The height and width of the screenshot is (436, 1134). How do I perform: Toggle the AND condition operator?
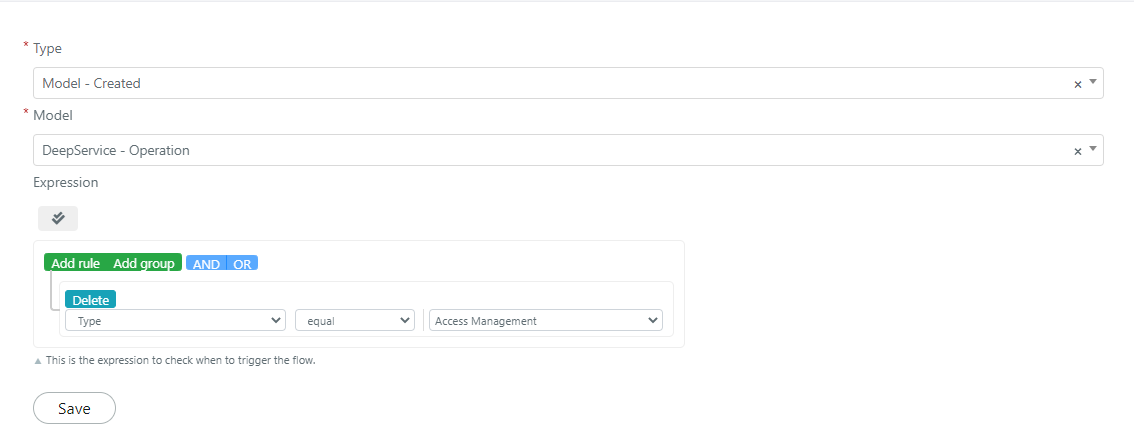pos(206,263)
